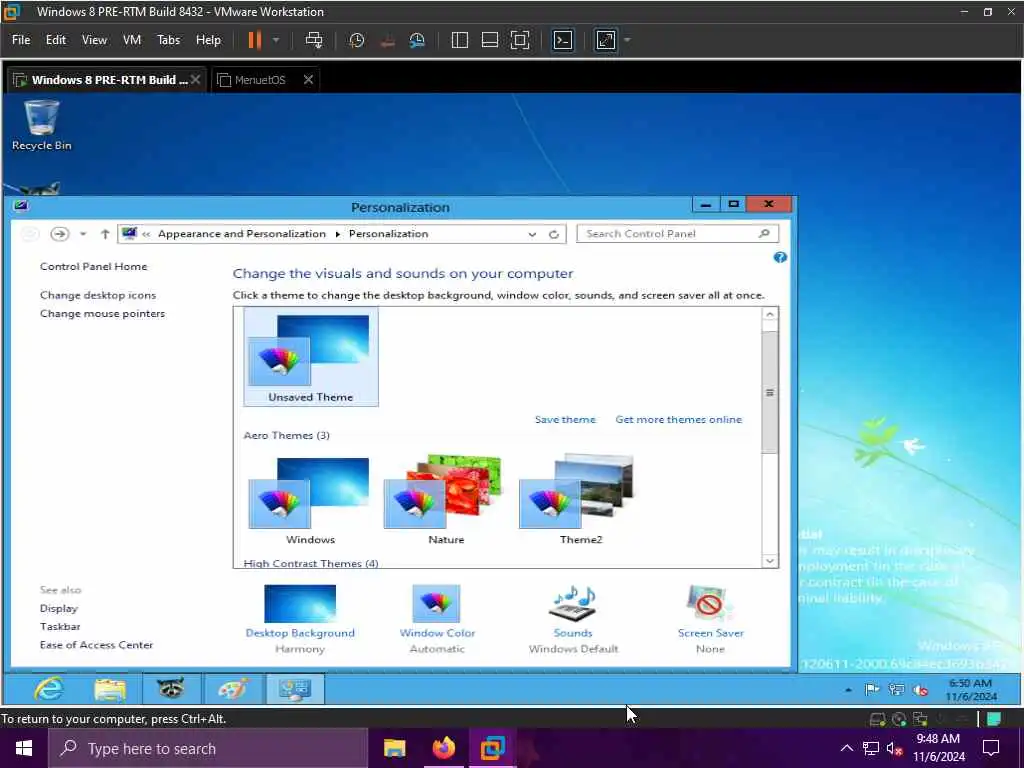Close the MenuetOS tab
This screenshot has width=1024, height=768.
coord(308,80)
